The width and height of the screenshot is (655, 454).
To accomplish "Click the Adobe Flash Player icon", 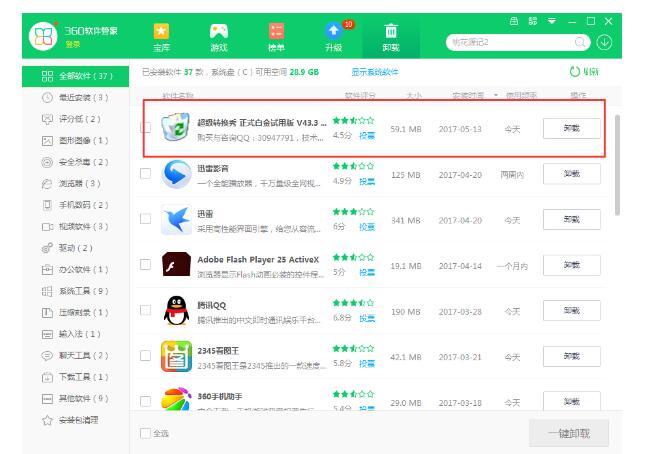I will click(x=176, y=265).
